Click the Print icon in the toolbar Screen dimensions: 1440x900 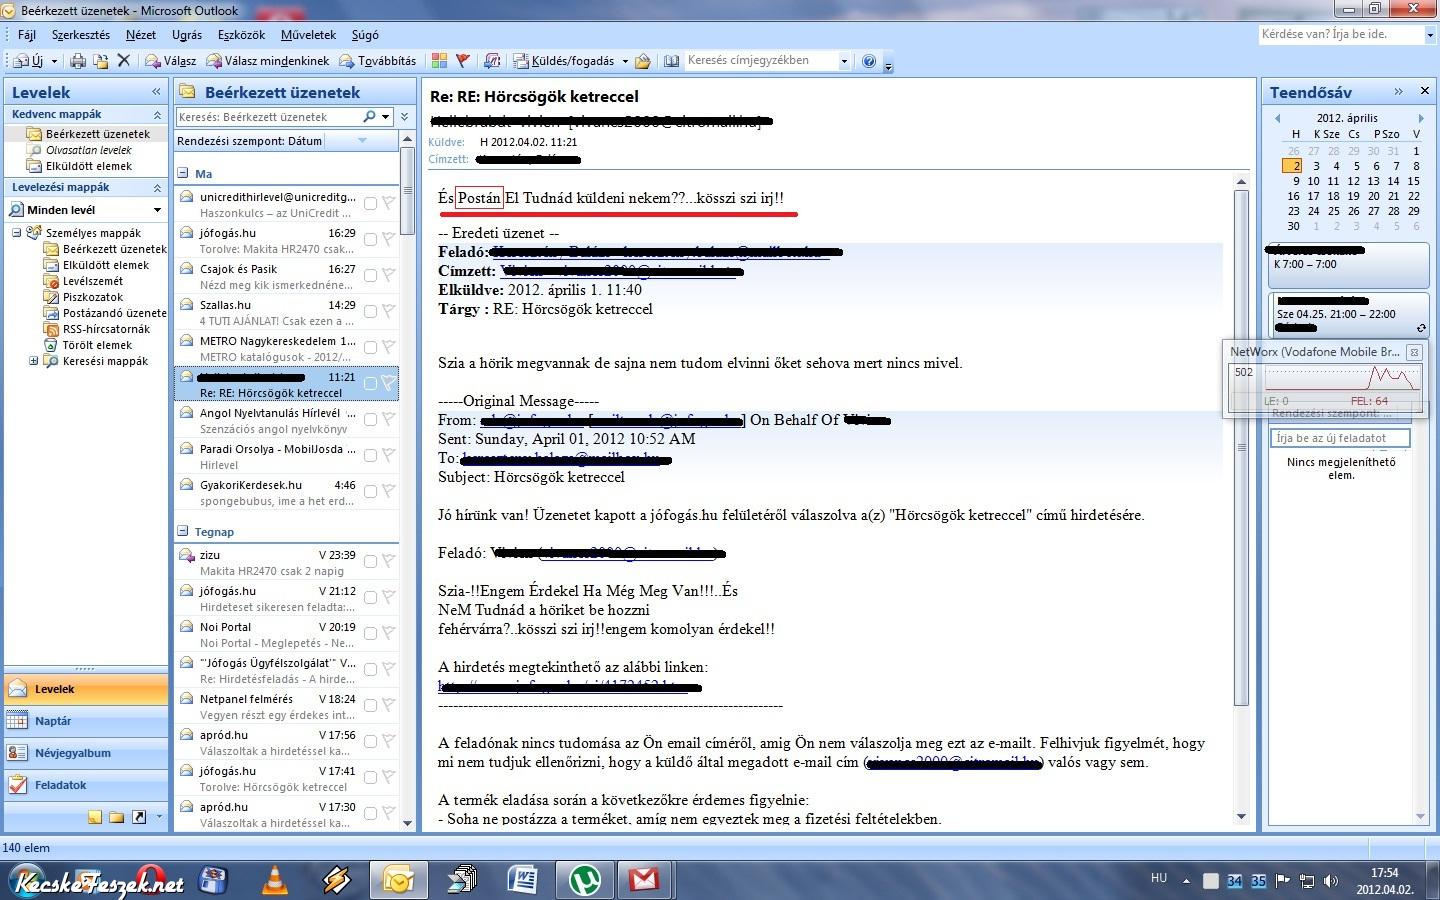(78, 61)
